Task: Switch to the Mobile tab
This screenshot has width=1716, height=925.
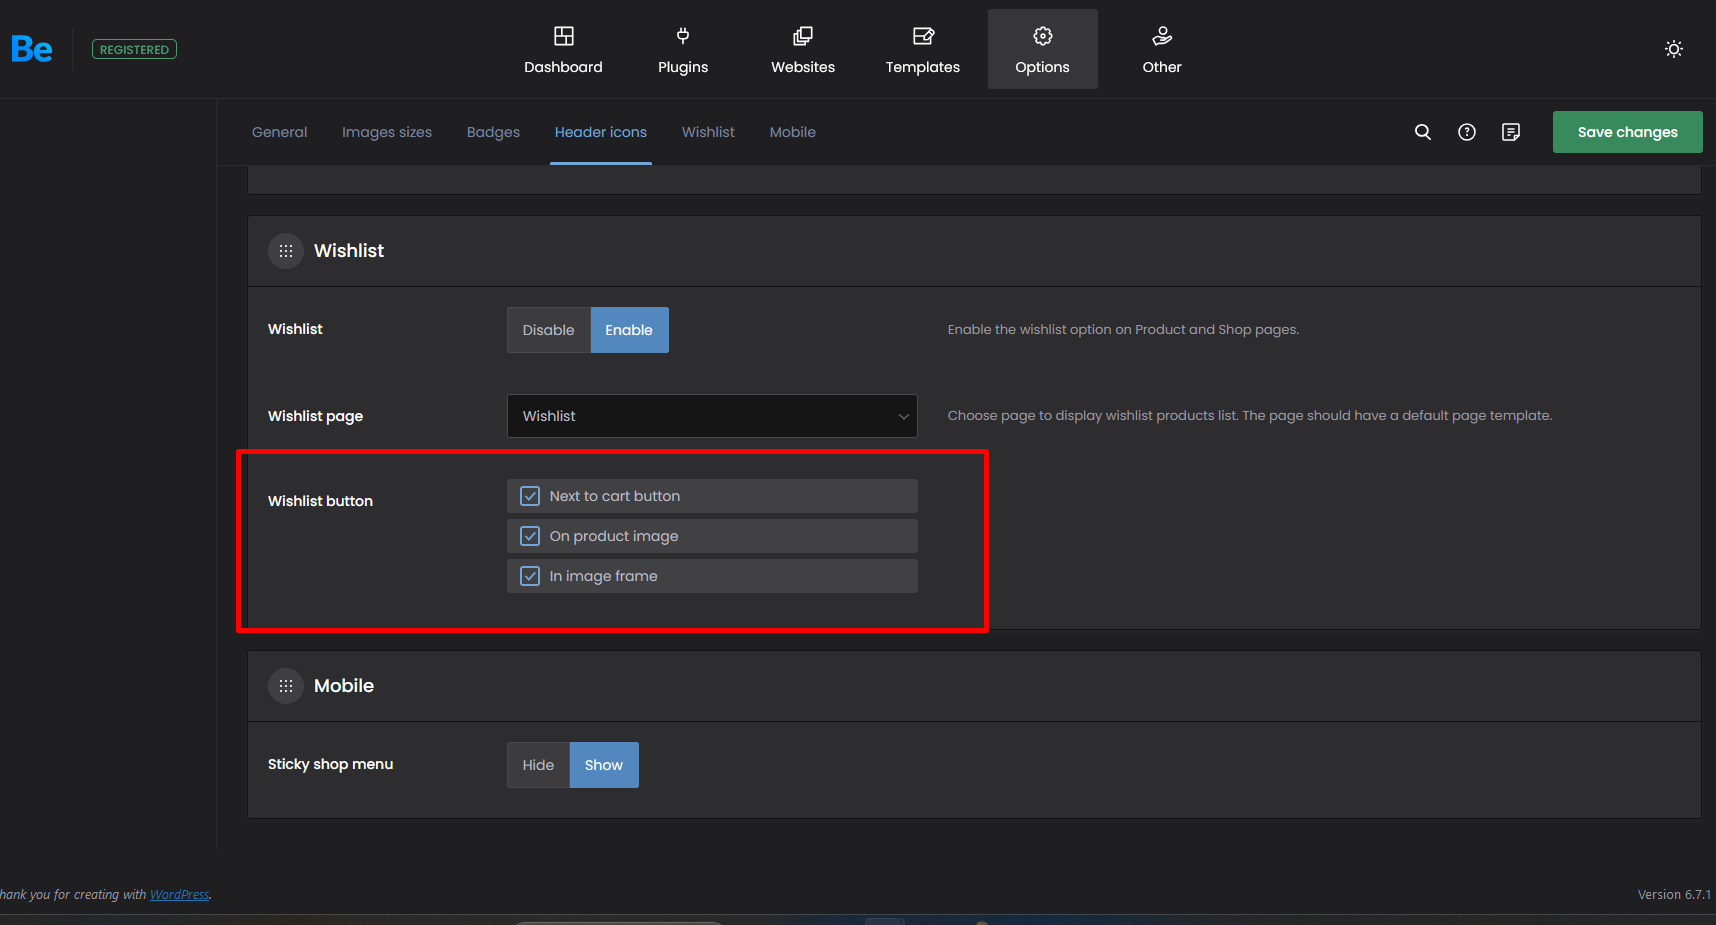Action: click(x=793, y=132)
